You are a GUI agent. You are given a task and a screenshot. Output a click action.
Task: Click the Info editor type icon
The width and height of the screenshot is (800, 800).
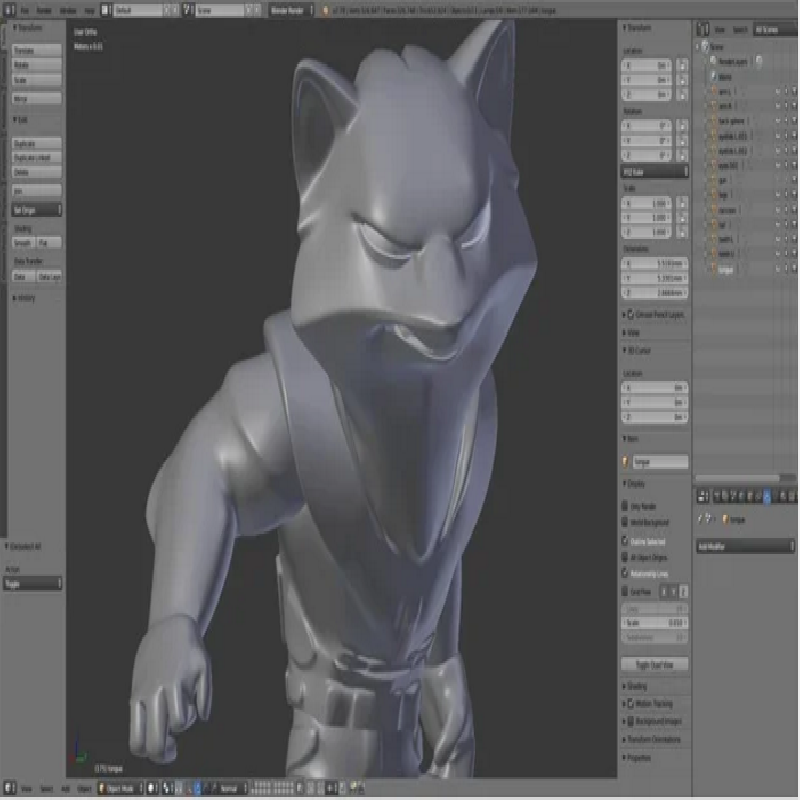coord(10,9)
